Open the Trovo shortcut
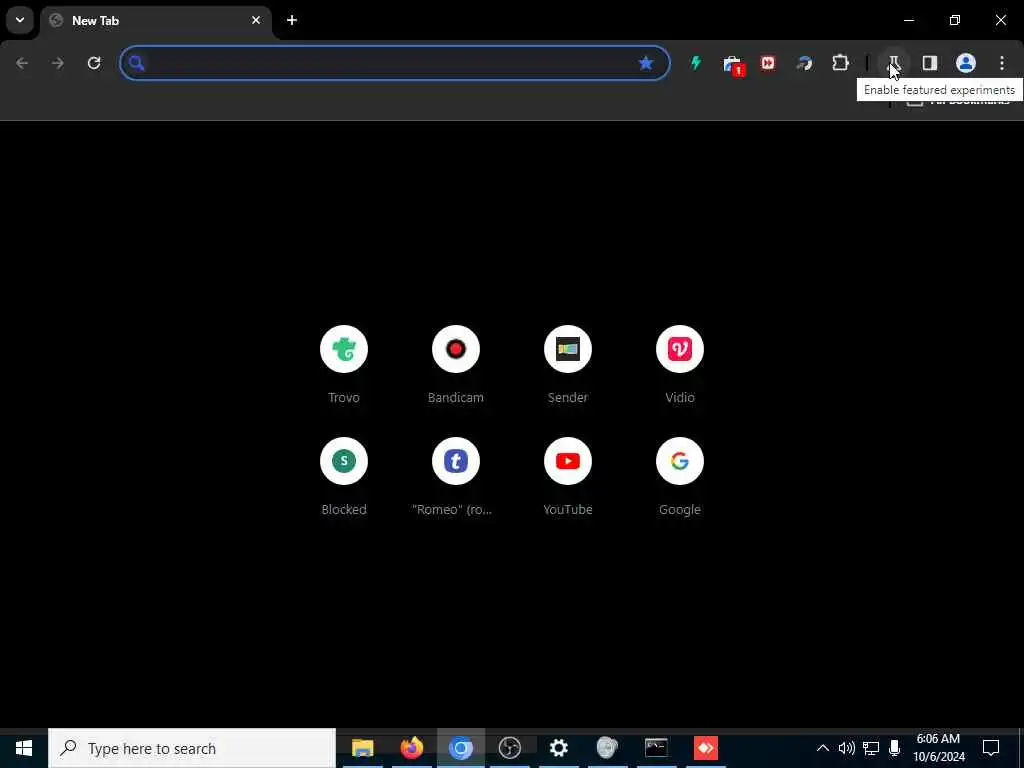The width and height of the screenshot is (1024, 768). point(344,364)
